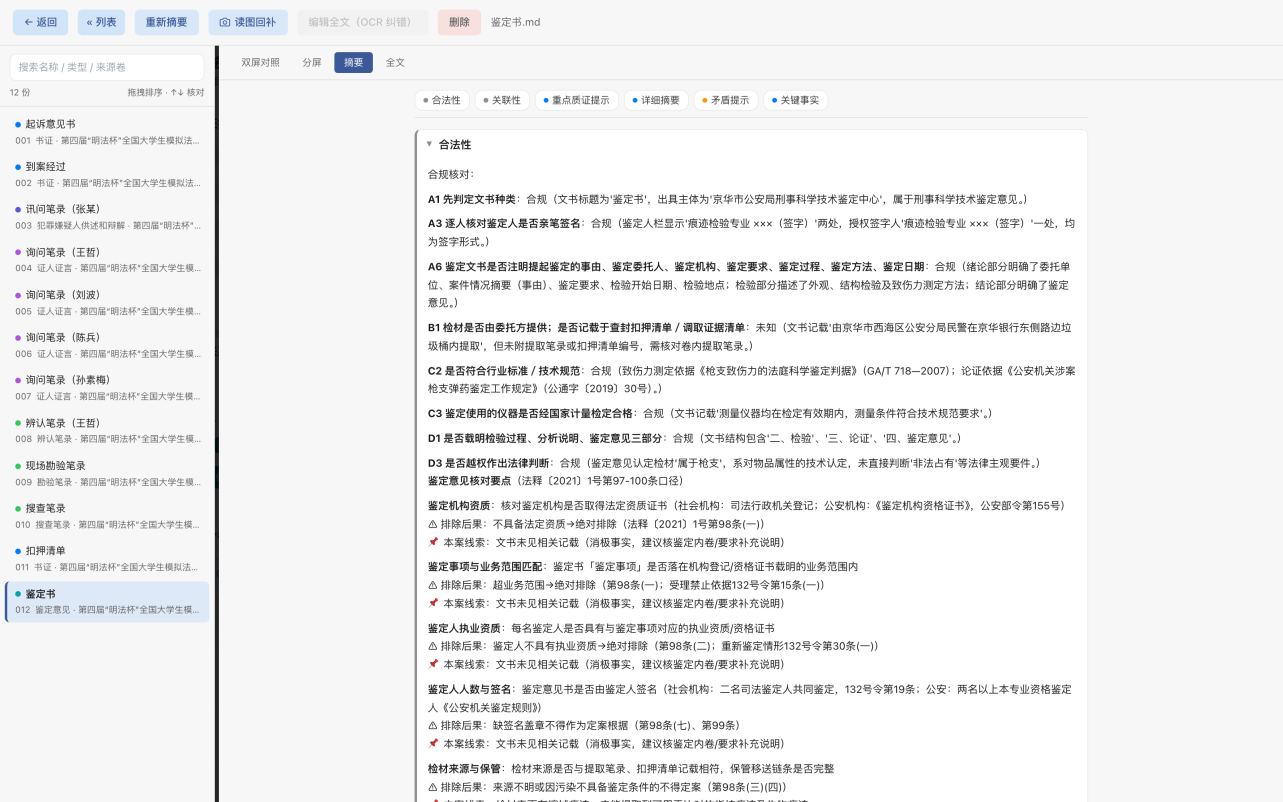This screenshot has width=1283, height=802.
Task: Click the 拖拽排序 · 核对 sort control
Action: 166,92
